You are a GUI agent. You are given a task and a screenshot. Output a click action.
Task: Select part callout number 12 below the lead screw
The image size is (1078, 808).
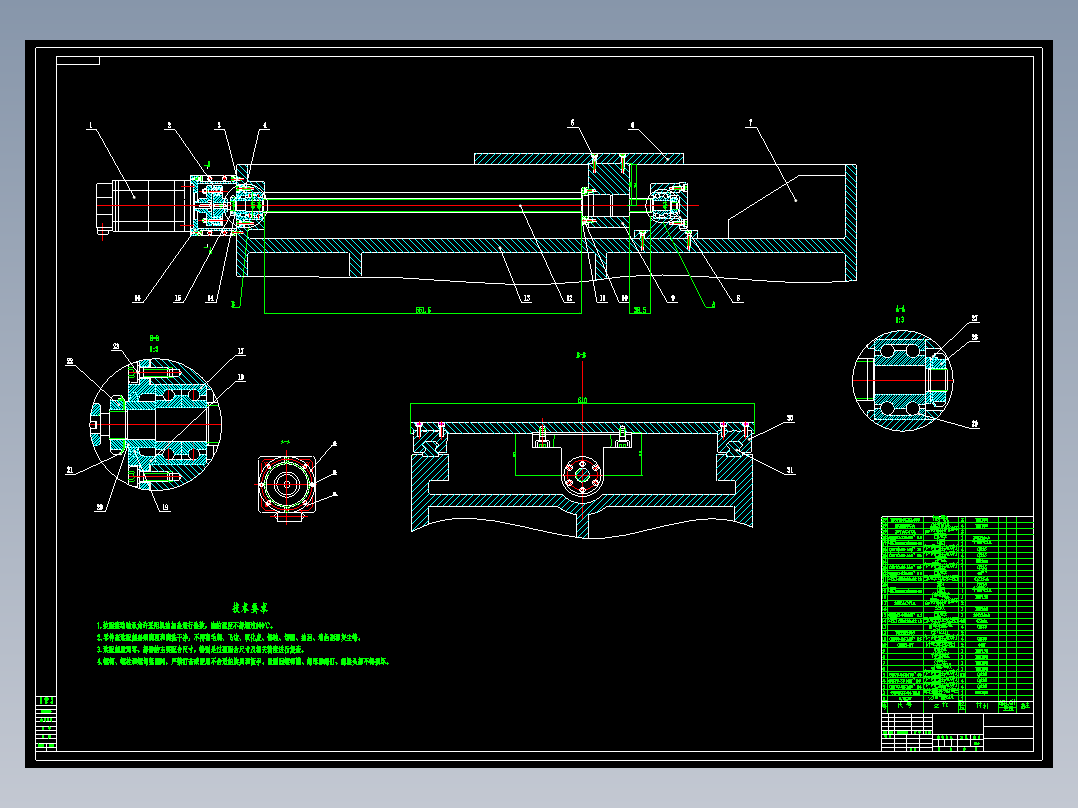coord(569,298)
